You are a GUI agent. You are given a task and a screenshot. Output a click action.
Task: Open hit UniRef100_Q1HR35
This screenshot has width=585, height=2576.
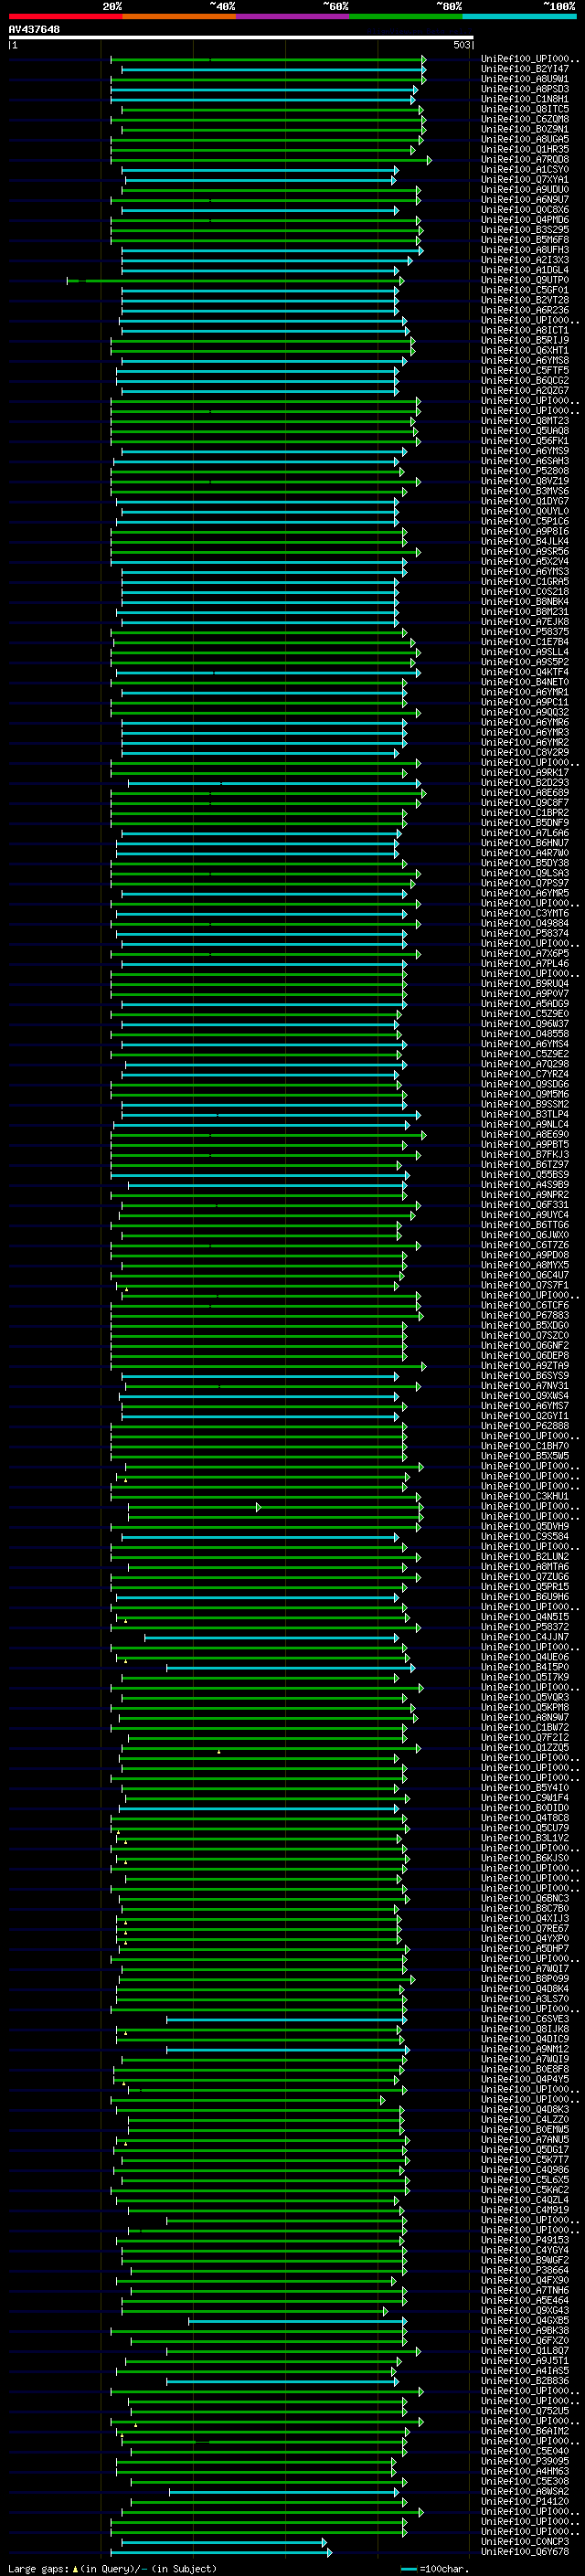coord(524,149)
